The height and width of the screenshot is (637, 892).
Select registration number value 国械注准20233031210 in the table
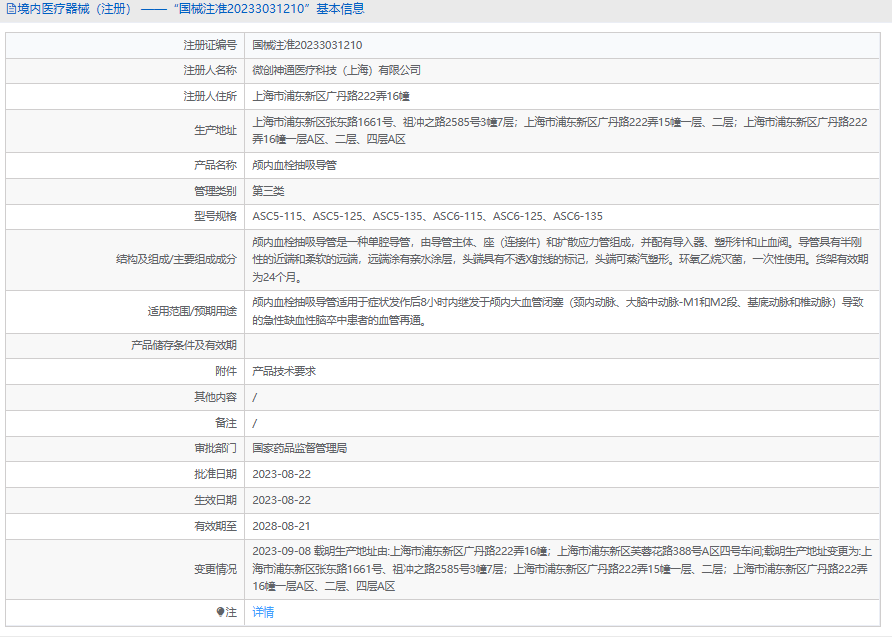click(x=307, y=45)
